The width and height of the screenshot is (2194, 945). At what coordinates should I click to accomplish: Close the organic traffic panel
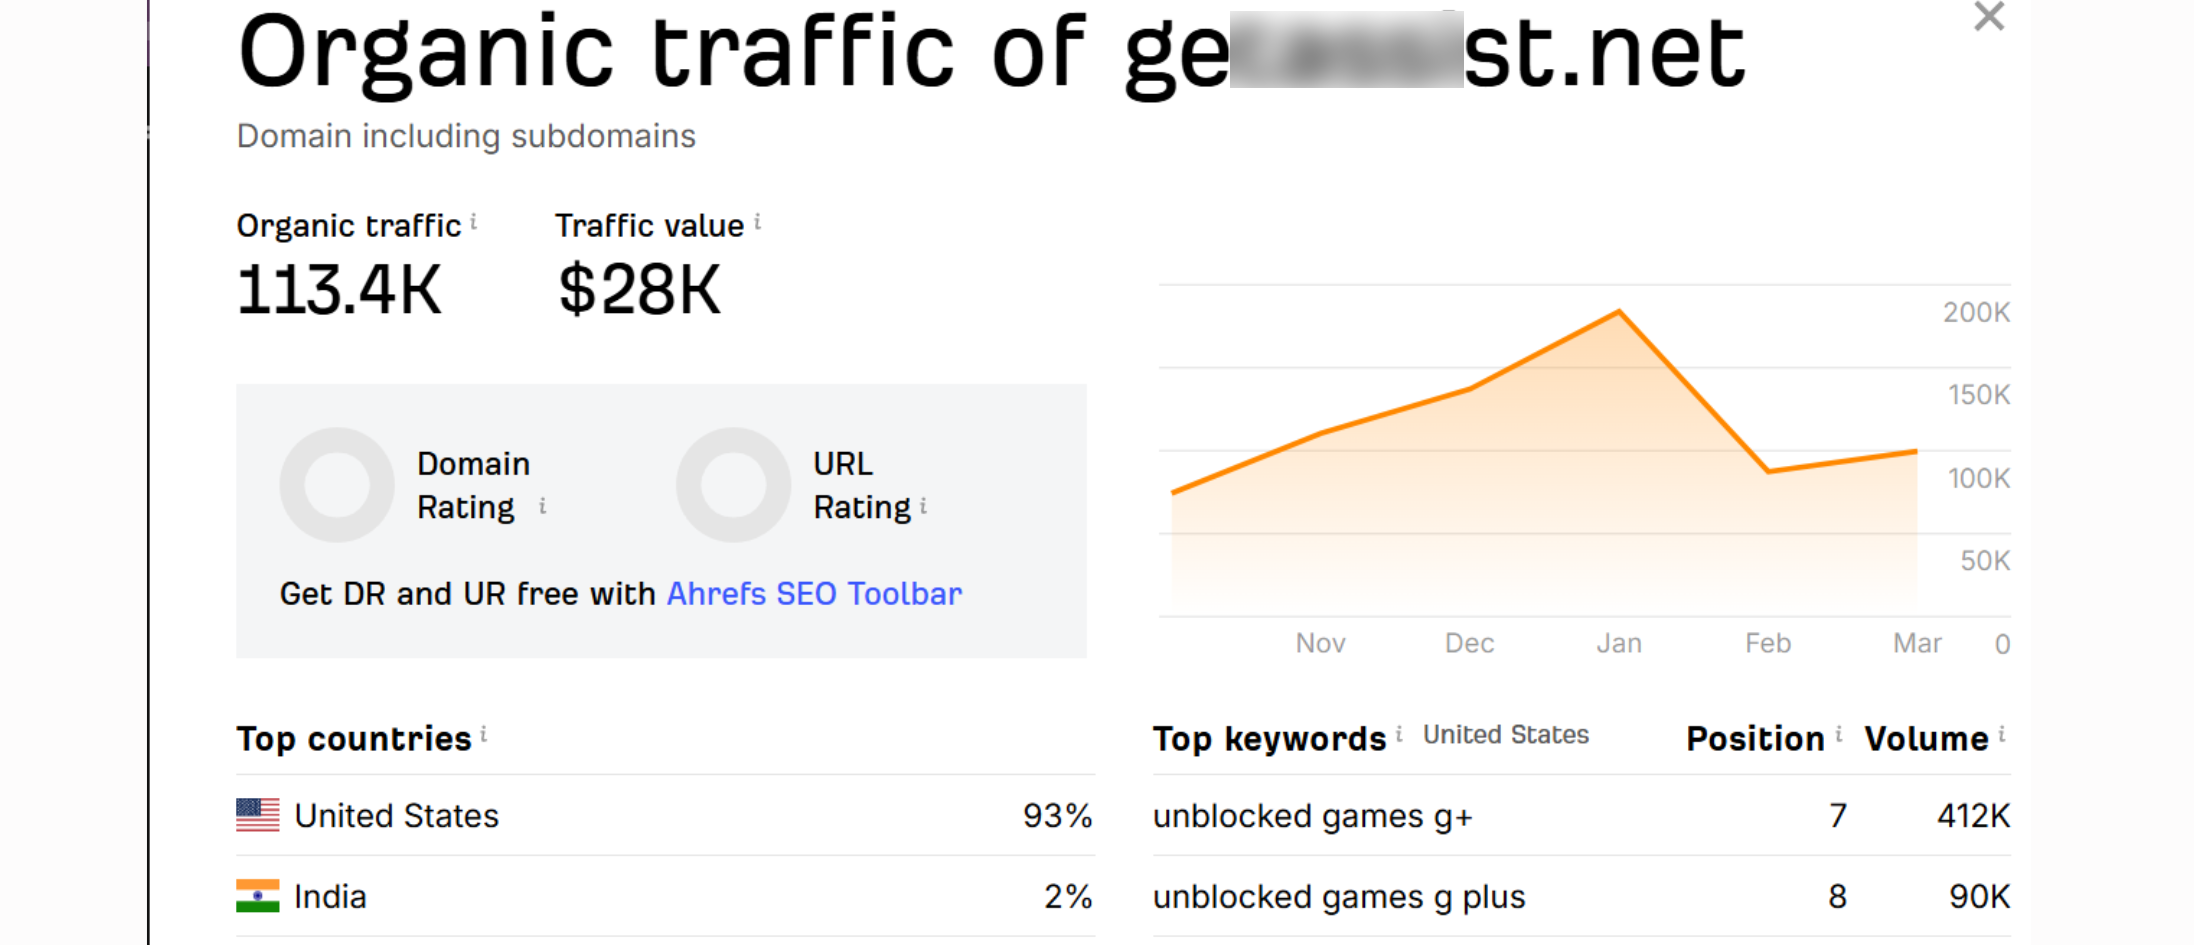tap(1989, 17)
